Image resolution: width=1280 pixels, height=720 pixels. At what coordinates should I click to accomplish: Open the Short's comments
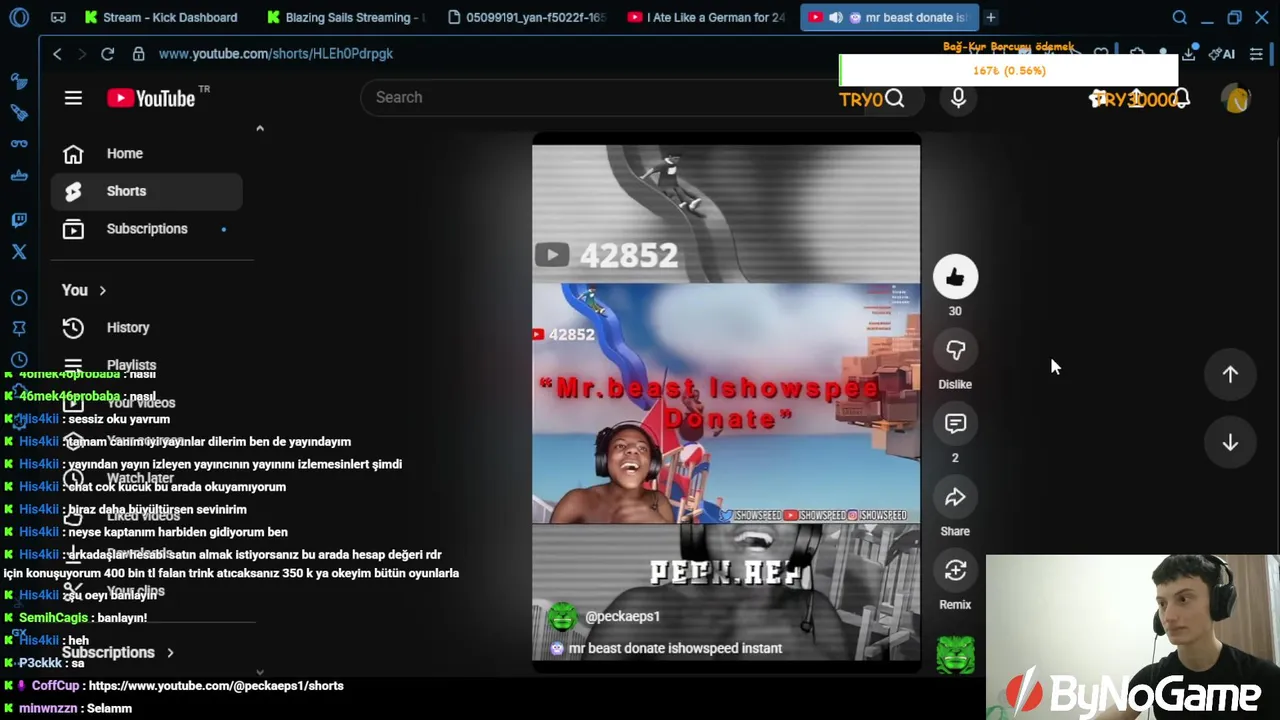(x=955, y=424)
